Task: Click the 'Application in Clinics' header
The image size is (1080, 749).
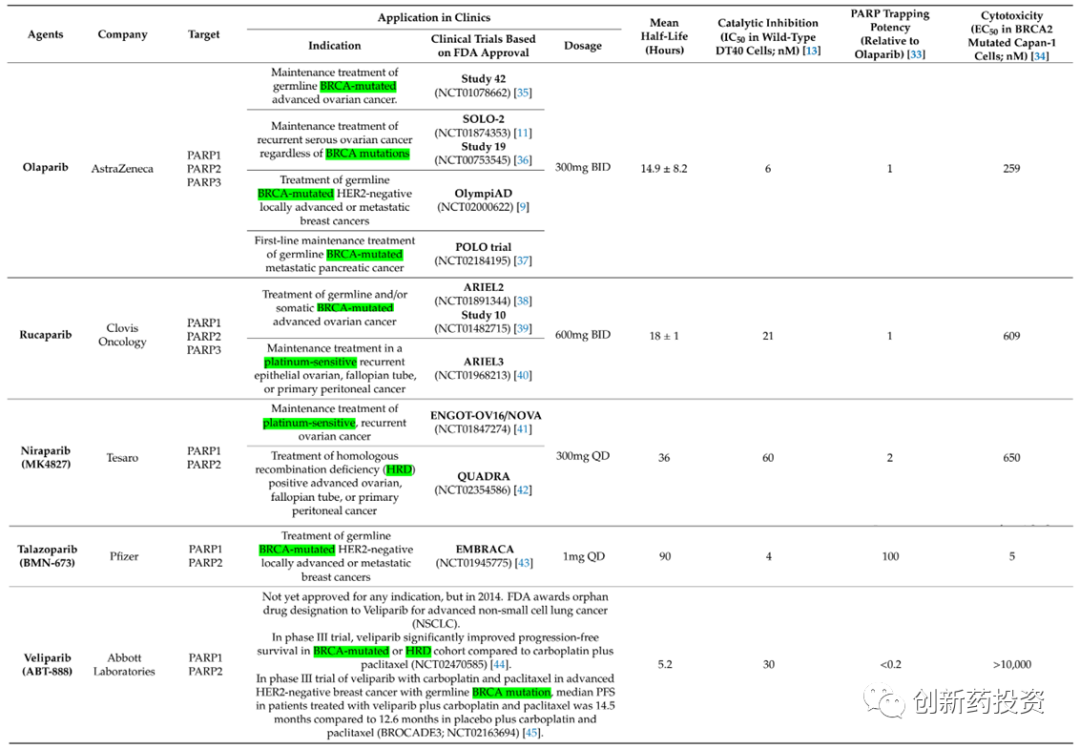Action: [x=434, y=17]
